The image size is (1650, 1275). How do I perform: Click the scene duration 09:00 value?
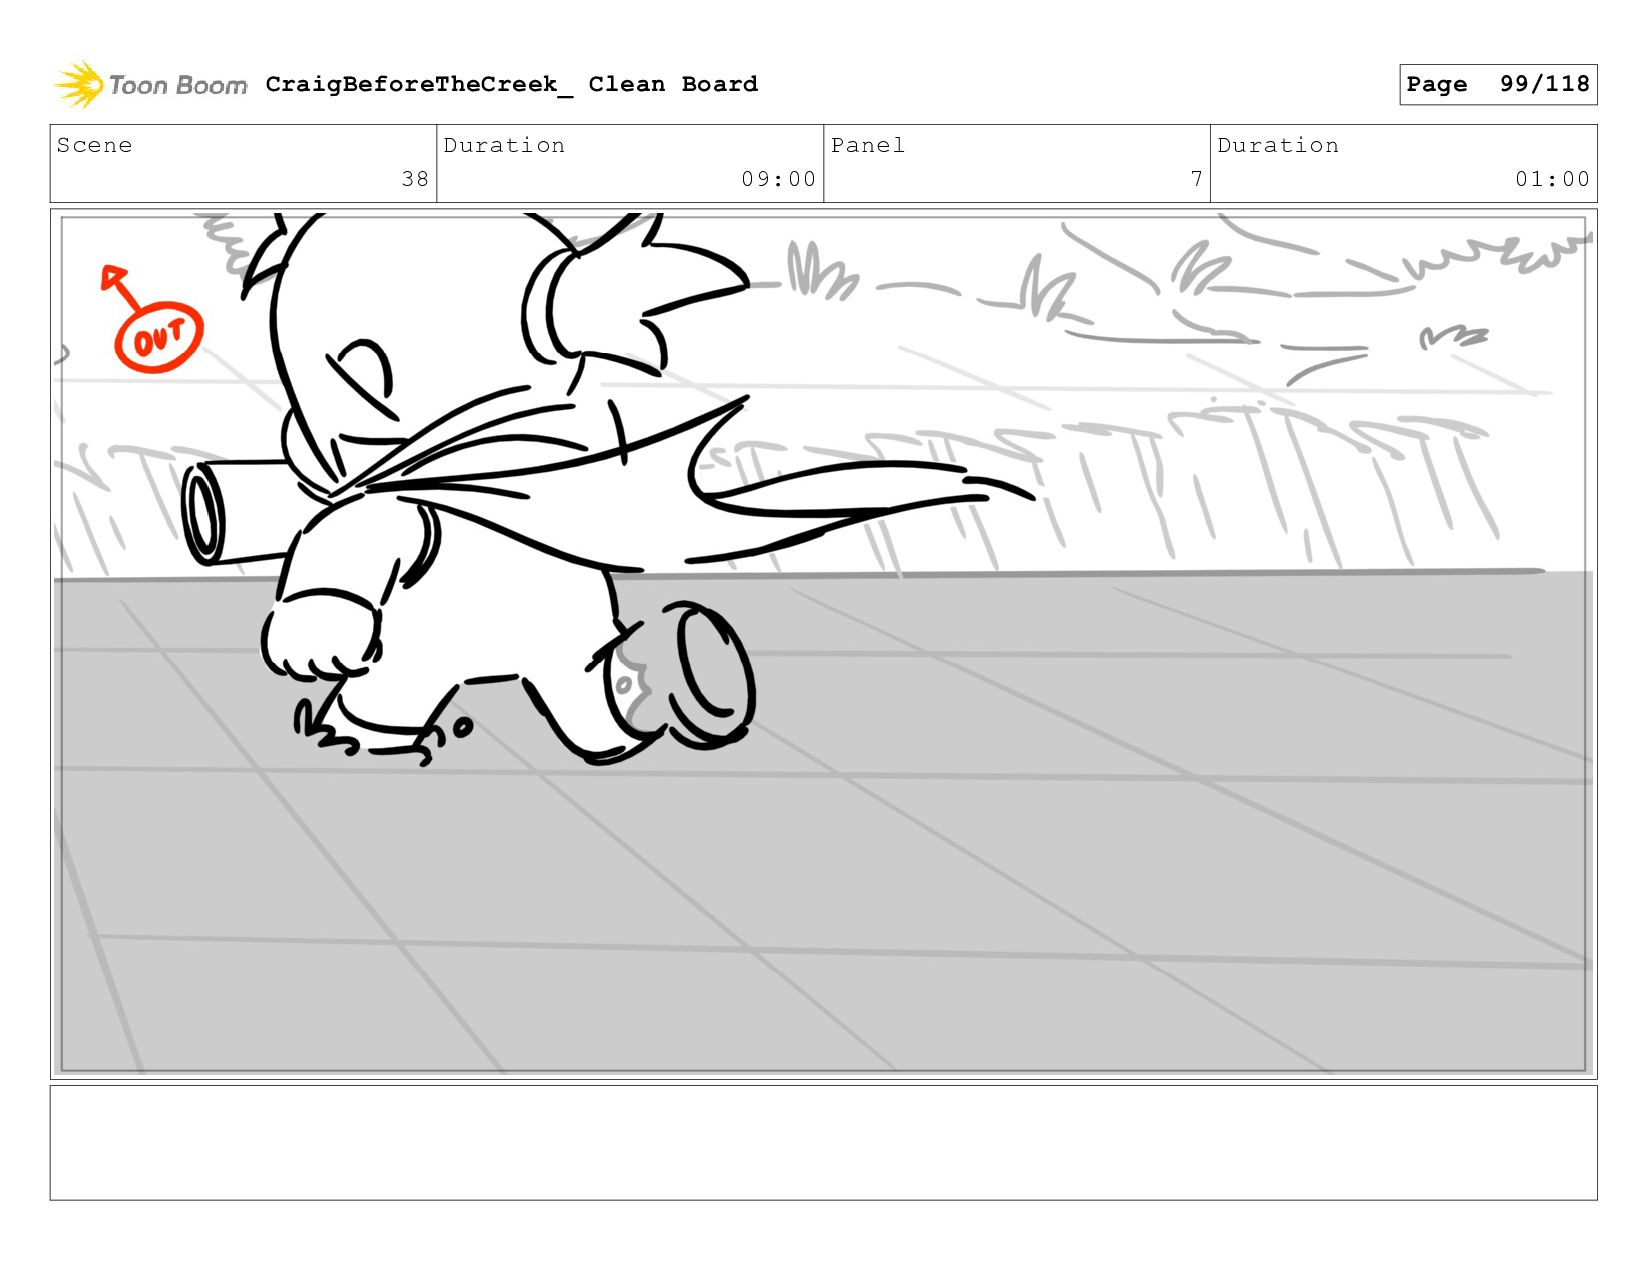(778, 179)
